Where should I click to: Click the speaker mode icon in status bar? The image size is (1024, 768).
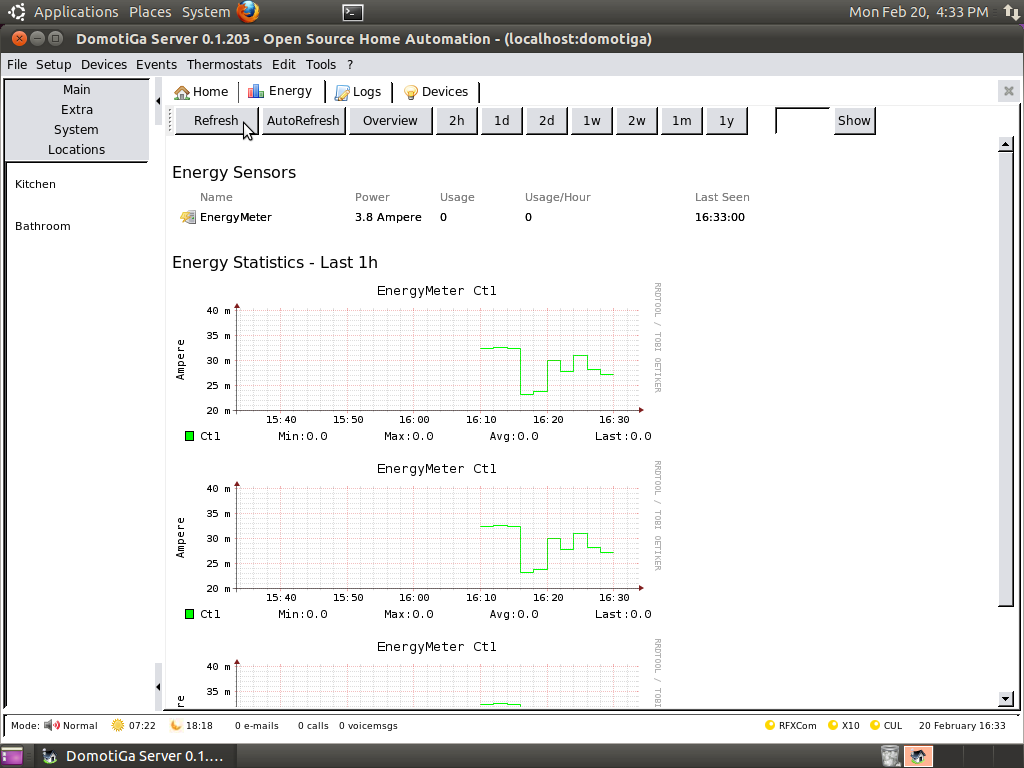tap(52, 726)
